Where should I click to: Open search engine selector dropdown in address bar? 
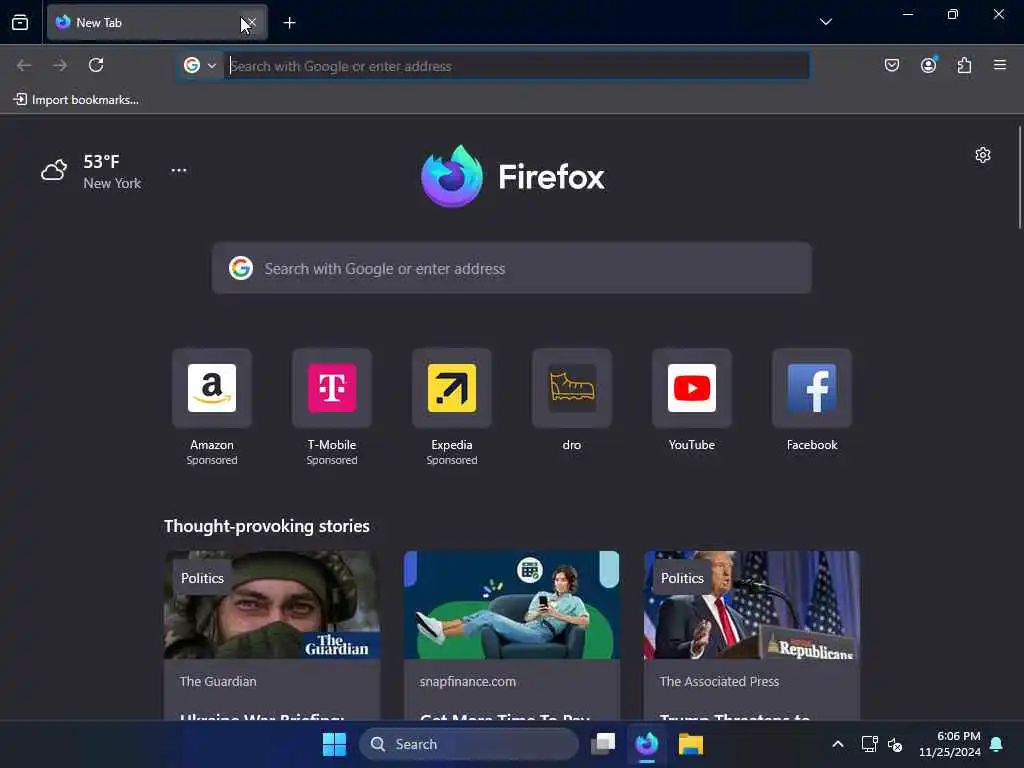[200, 65]
